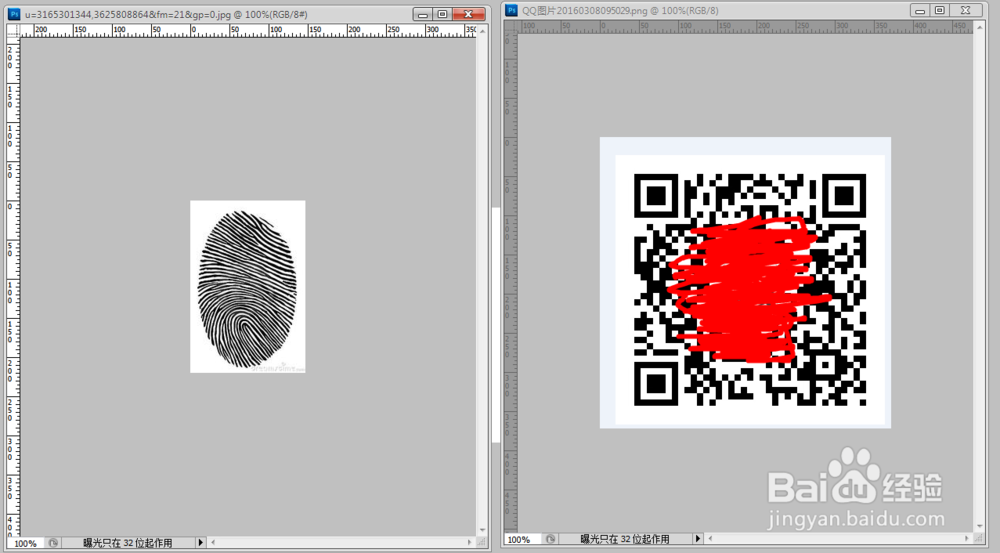
Task: Click the Ps icon of the QQ图片 png window
Action: (x=511, y=10)
